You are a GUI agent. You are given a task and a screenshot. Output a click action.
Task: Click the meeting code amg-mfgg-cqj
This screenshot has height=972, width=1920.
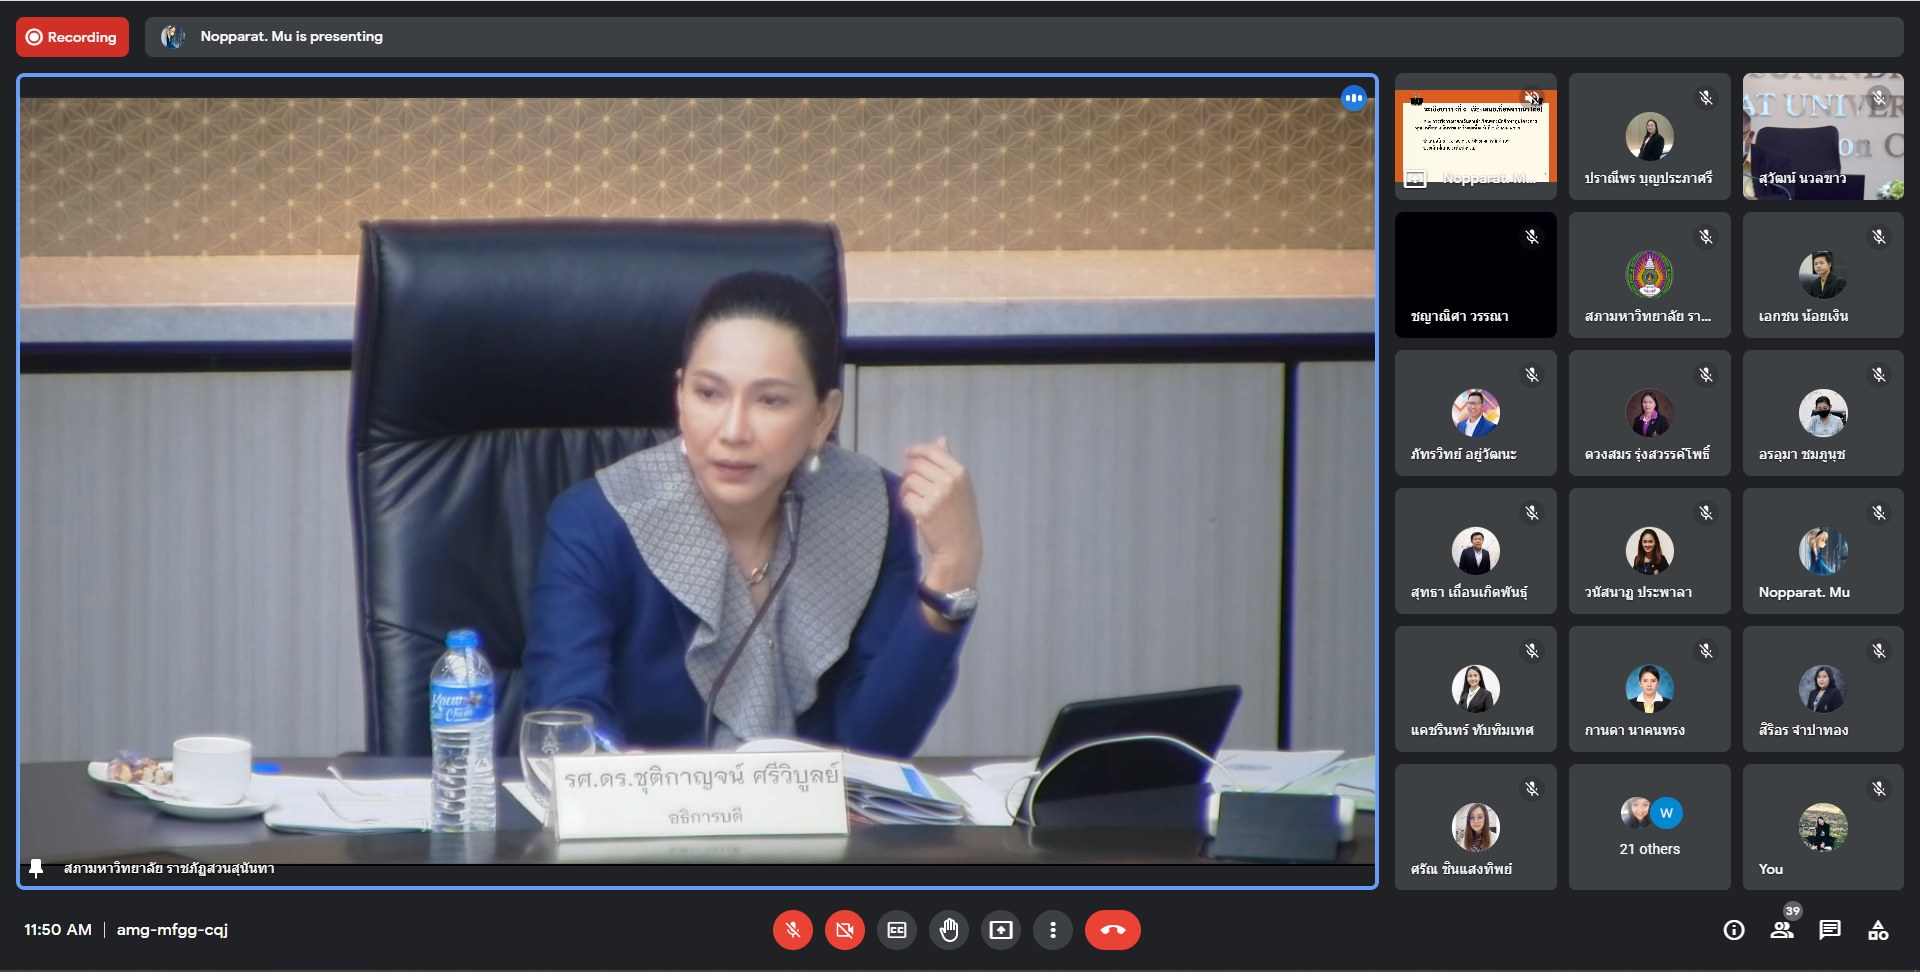point(172,930)
